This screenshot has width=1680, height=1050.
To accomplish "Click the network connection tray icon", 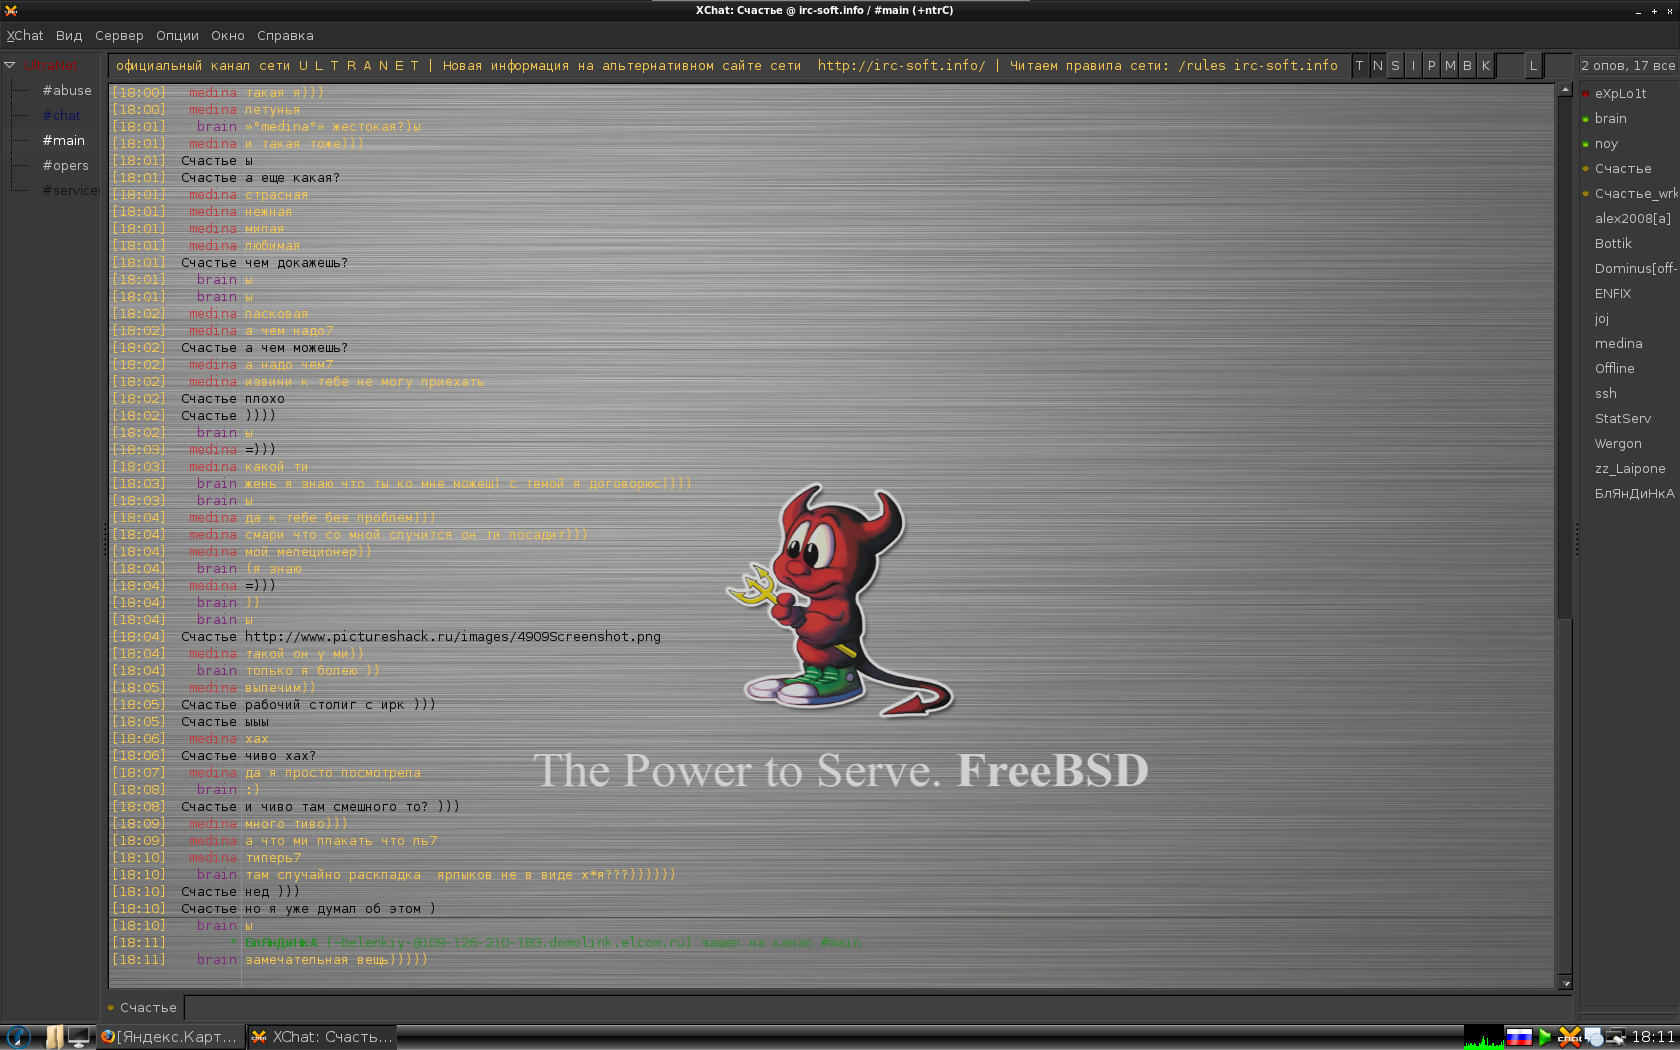I will click(1616, 1037).
